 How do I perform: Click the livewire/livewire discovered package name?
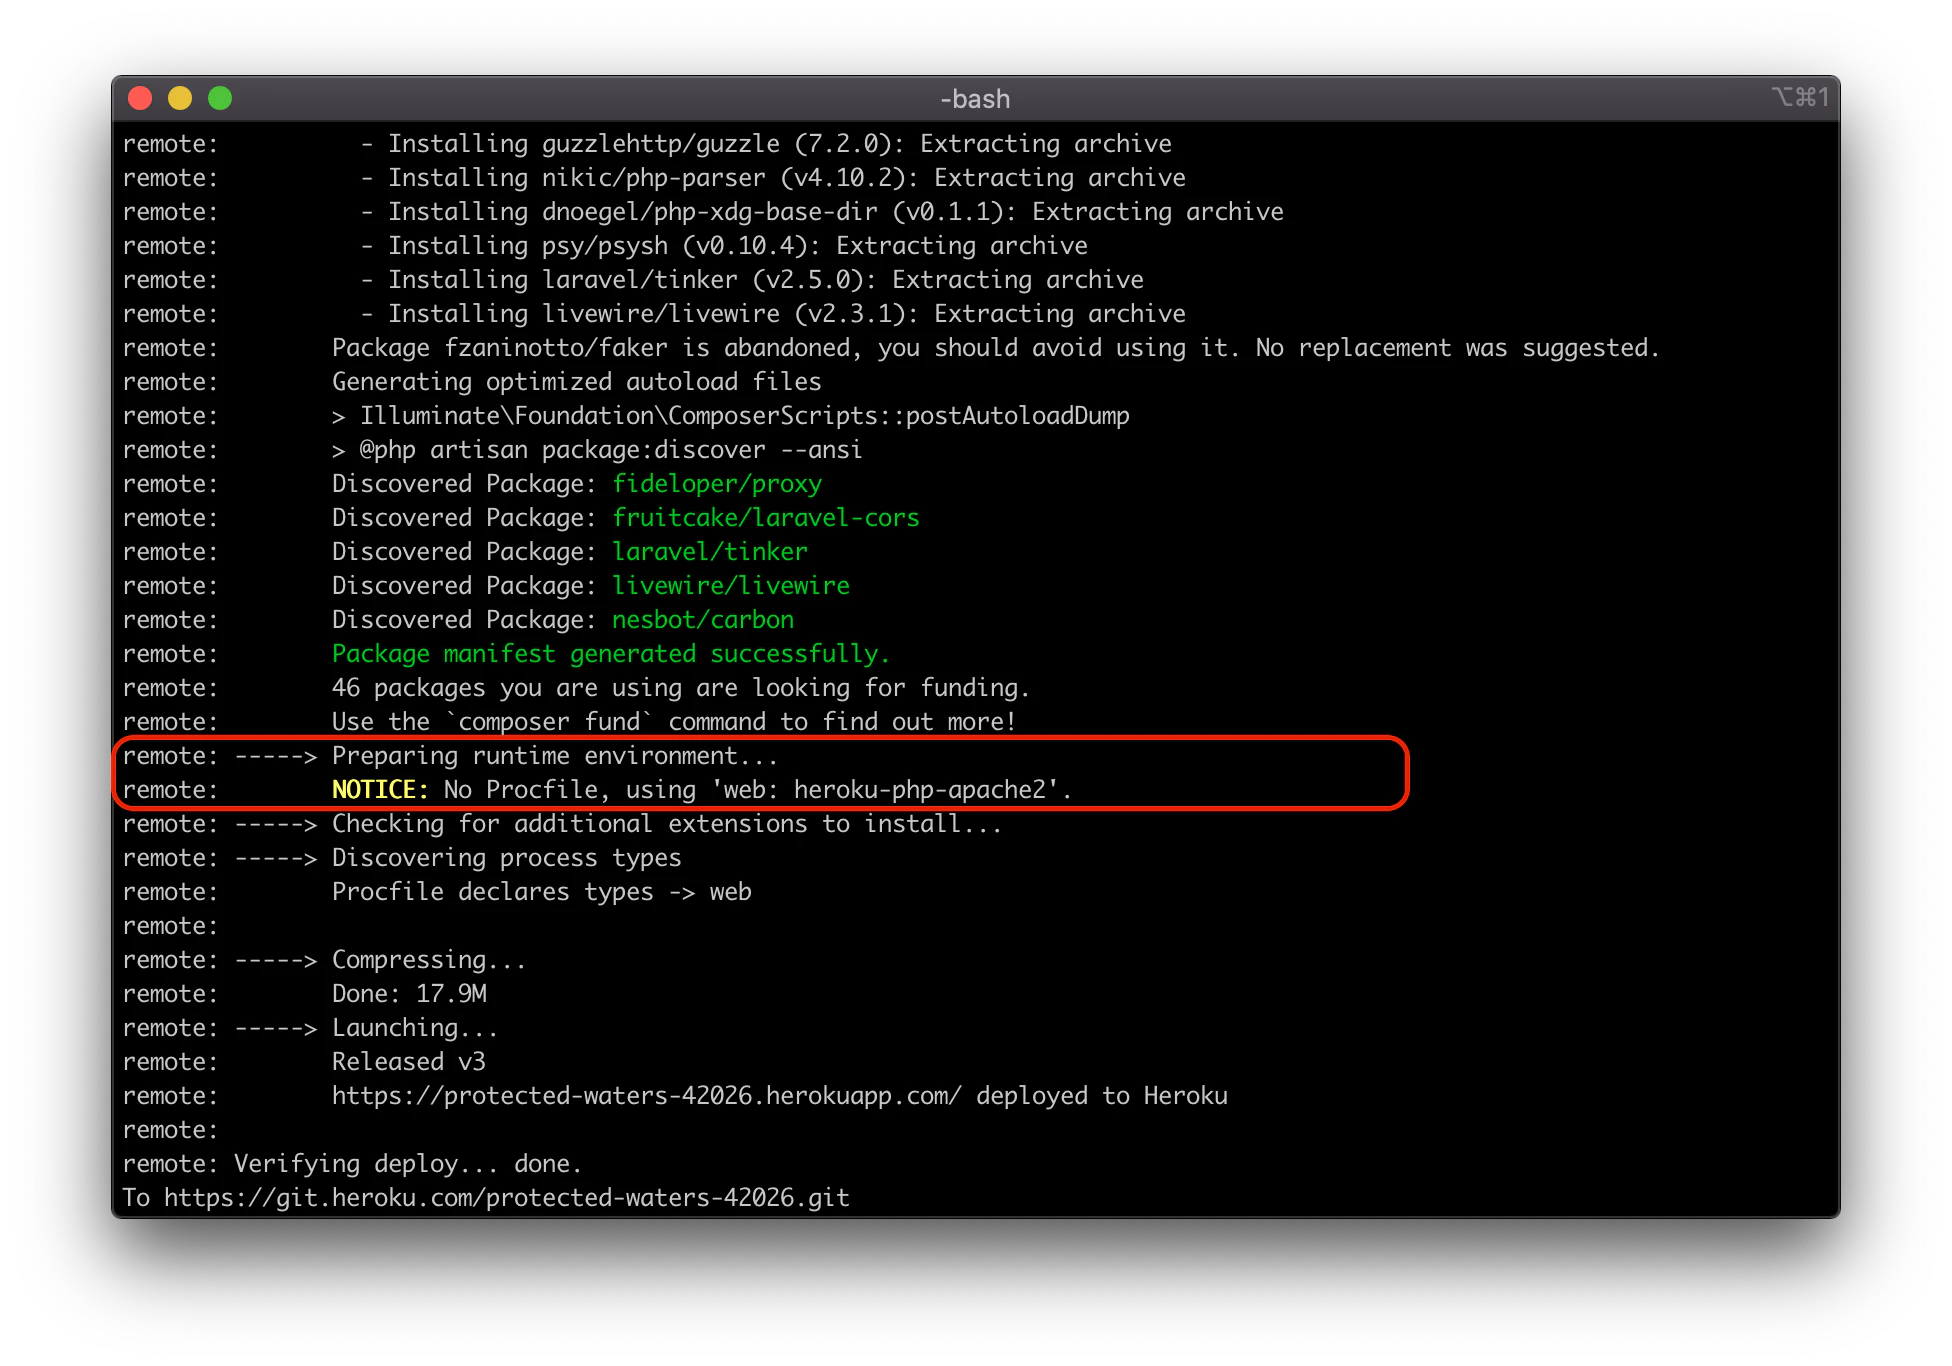[730, 586]
